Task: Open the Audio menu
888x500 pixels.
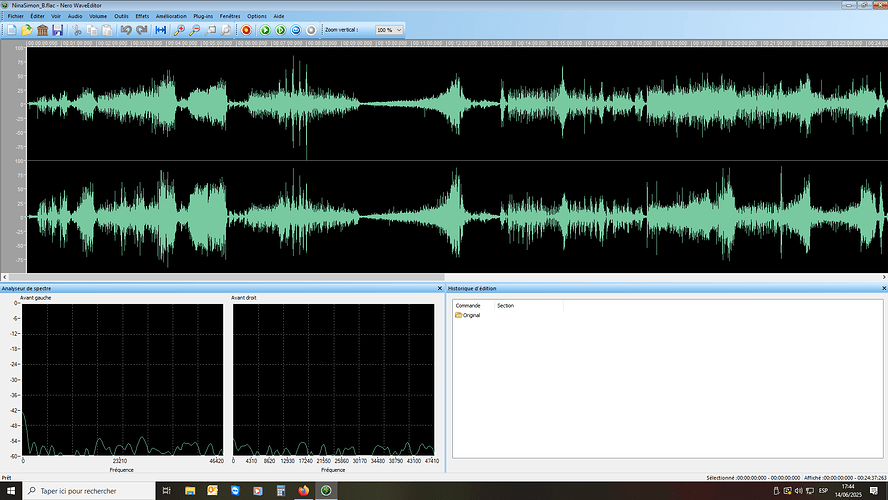Action: (x=75, y=16)
